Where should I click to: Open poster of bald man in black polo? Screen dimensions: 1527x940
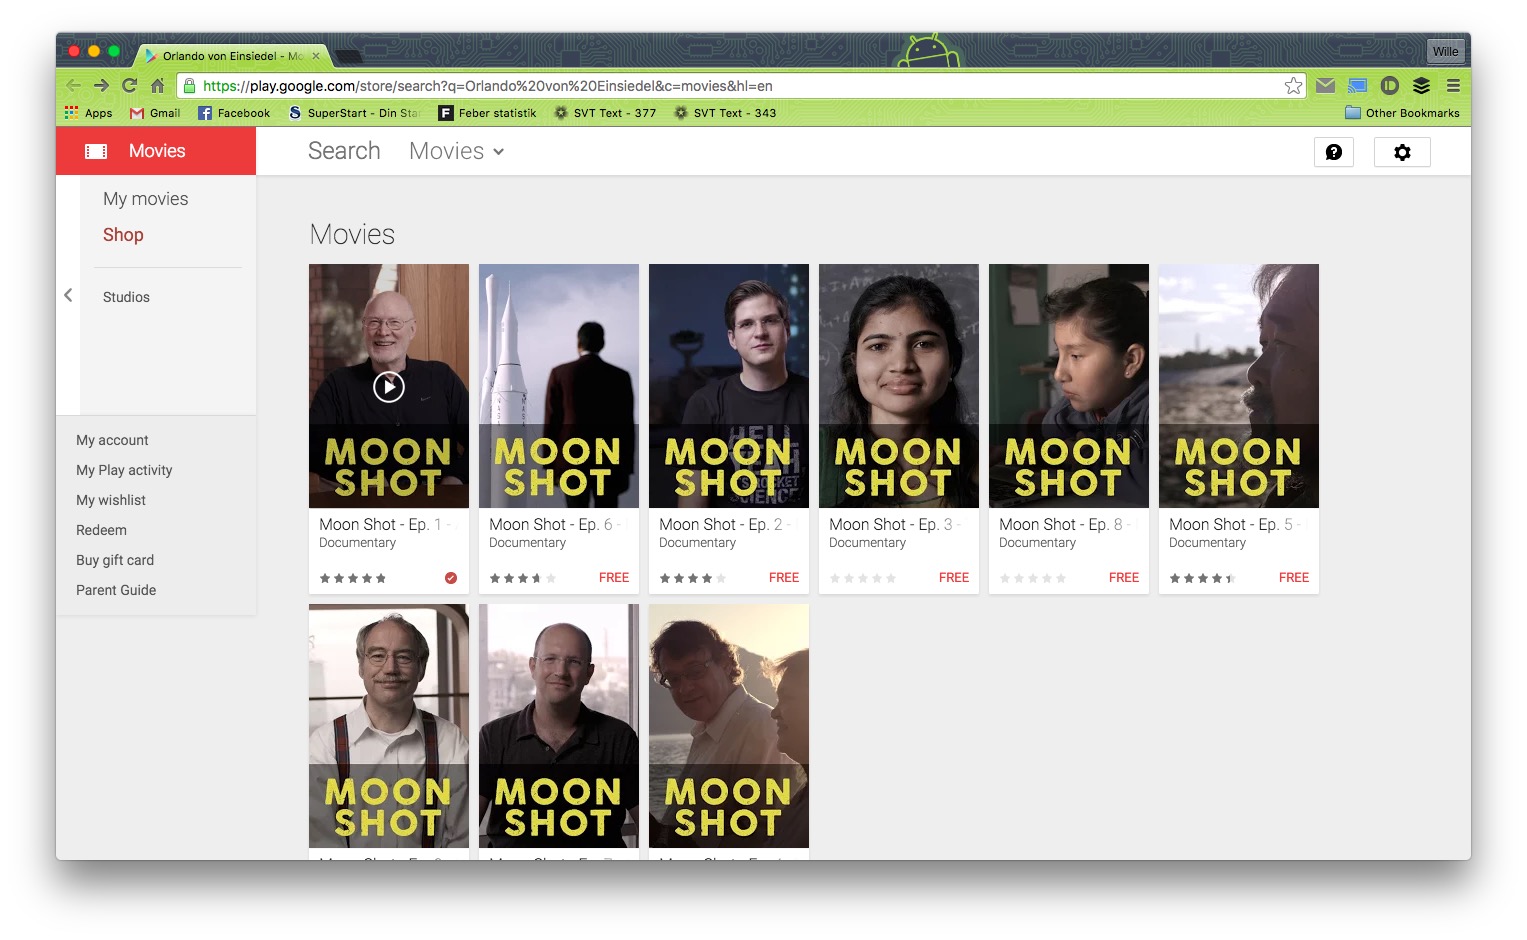tap(559, 726)
